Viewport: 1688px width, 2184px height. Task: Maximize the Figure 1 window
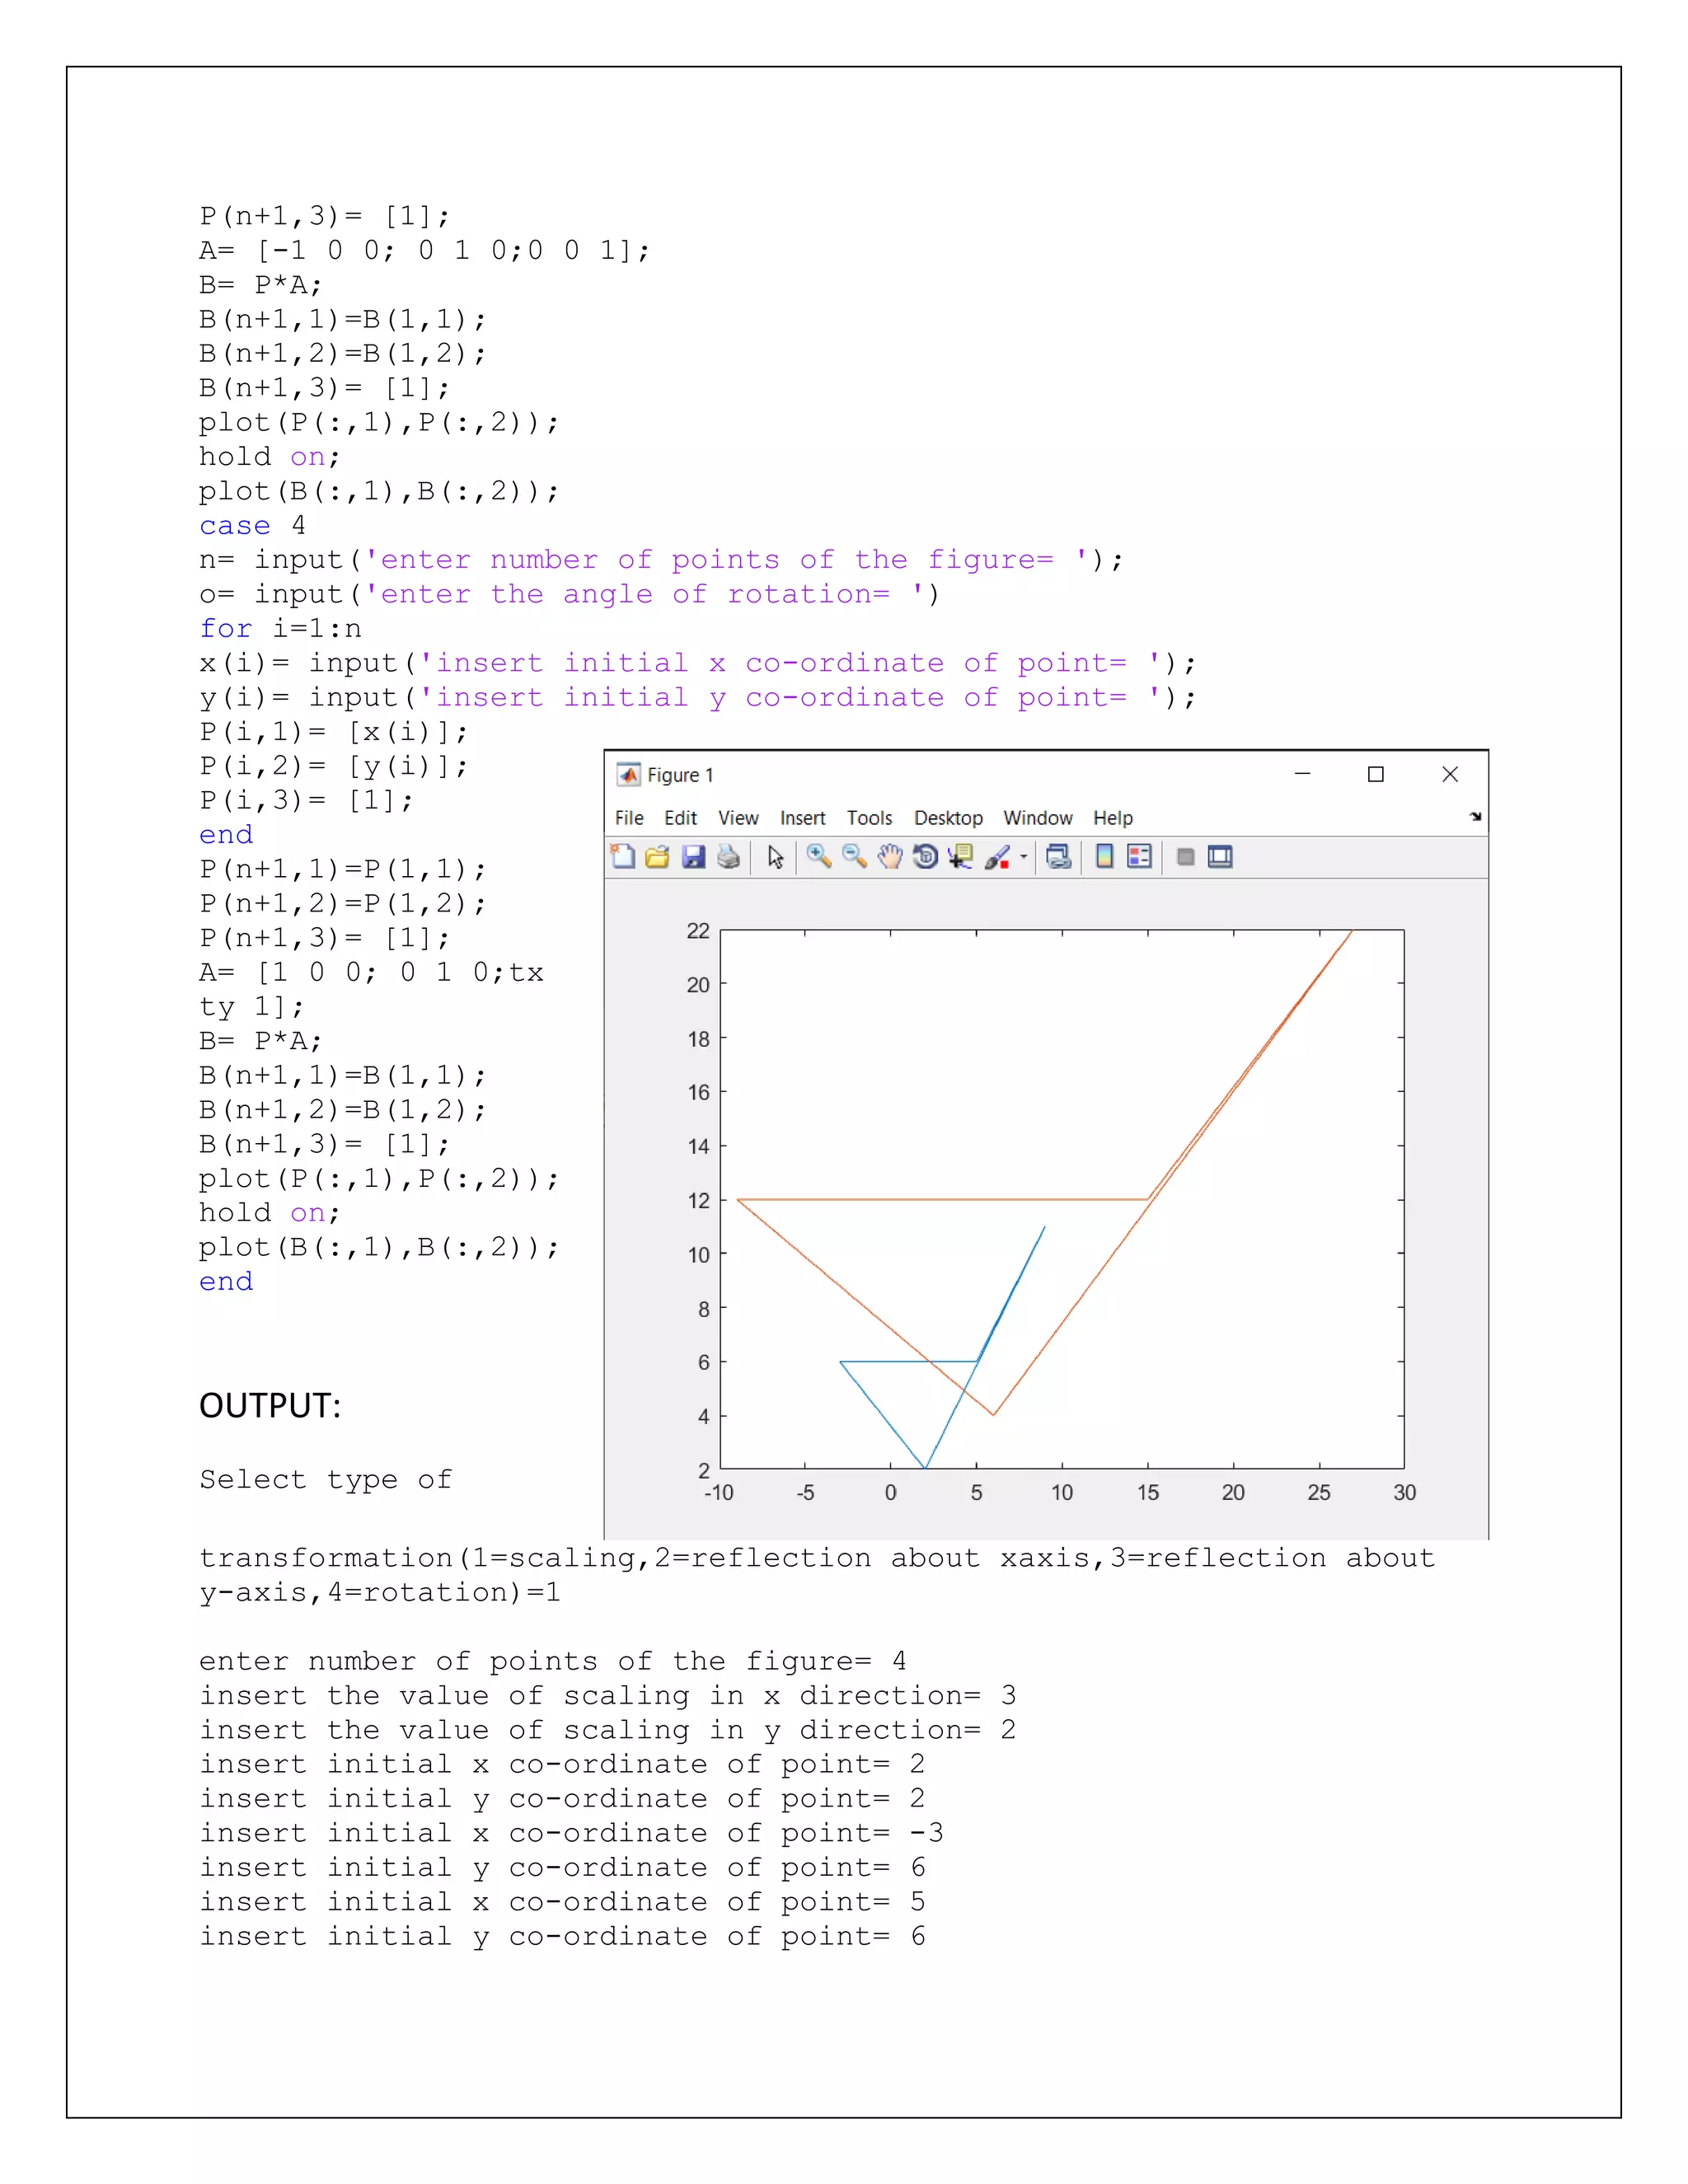1376,774
